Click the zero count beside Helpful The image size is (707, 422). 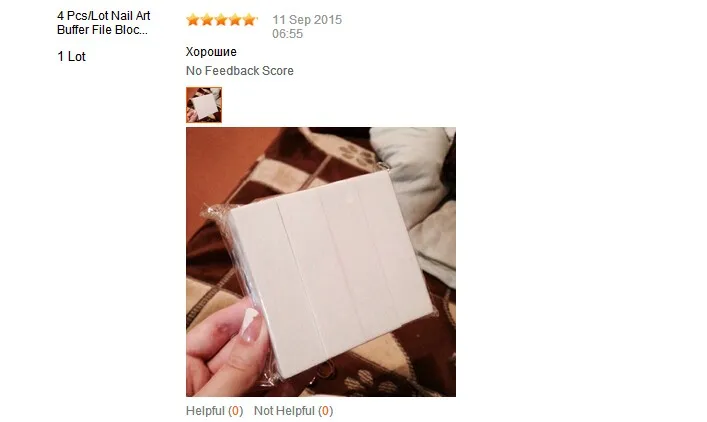(x=235, y=411)
